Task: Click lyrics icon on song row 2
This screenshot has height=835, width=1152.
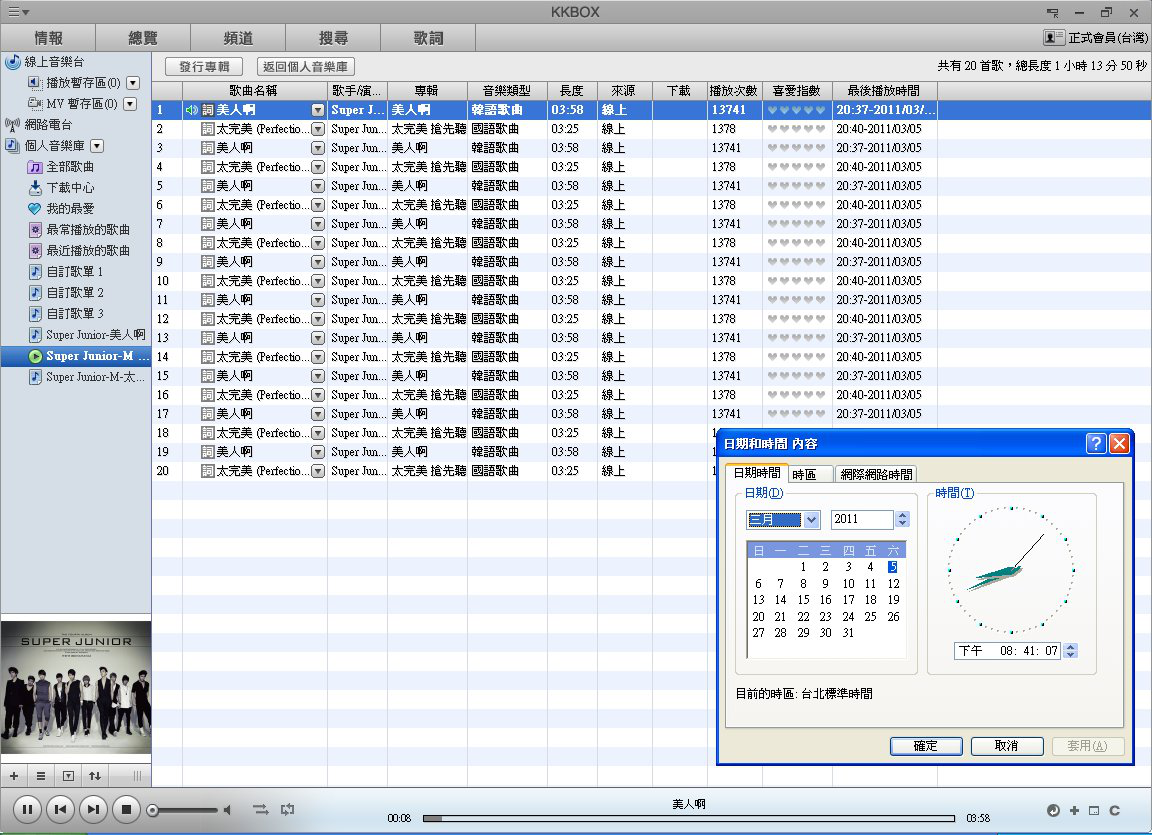Action: pos(208,129)
